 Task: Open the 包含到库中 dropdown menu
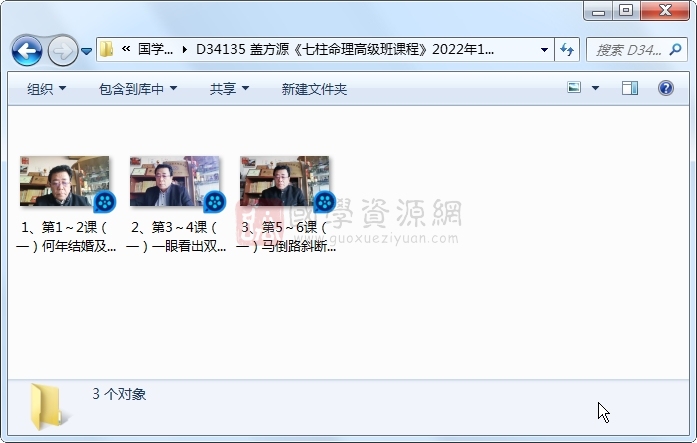pyautogui.click(x=137, y=89)
